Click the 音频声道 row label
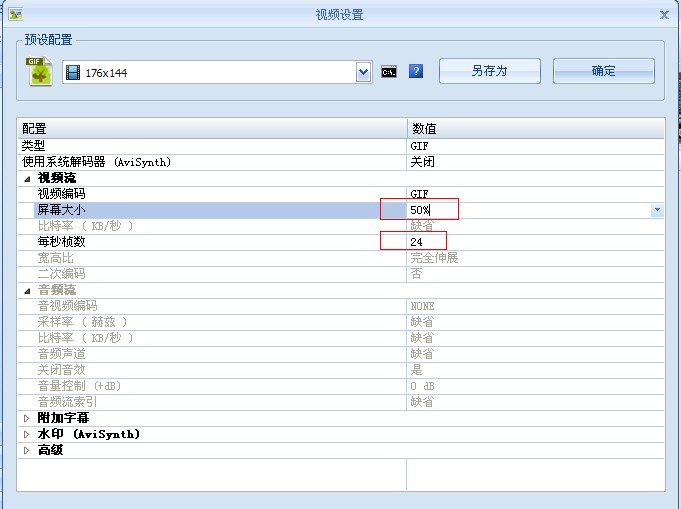Image resolution: width=681 pixels, height=509 pixels. [x=61, y=354]
